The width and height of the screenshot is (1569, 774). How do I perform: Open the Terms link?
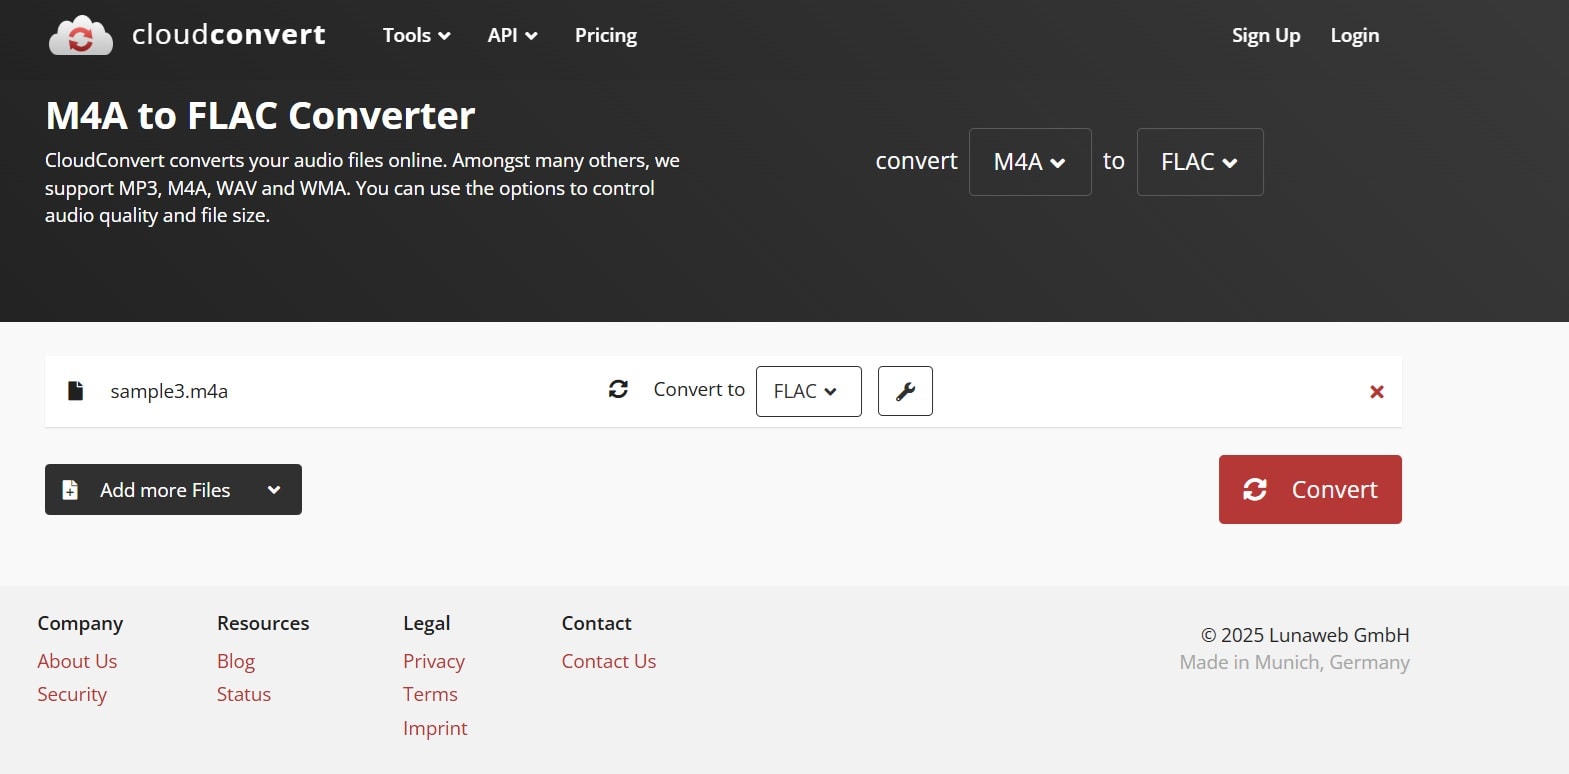click(x=430, y=694)
